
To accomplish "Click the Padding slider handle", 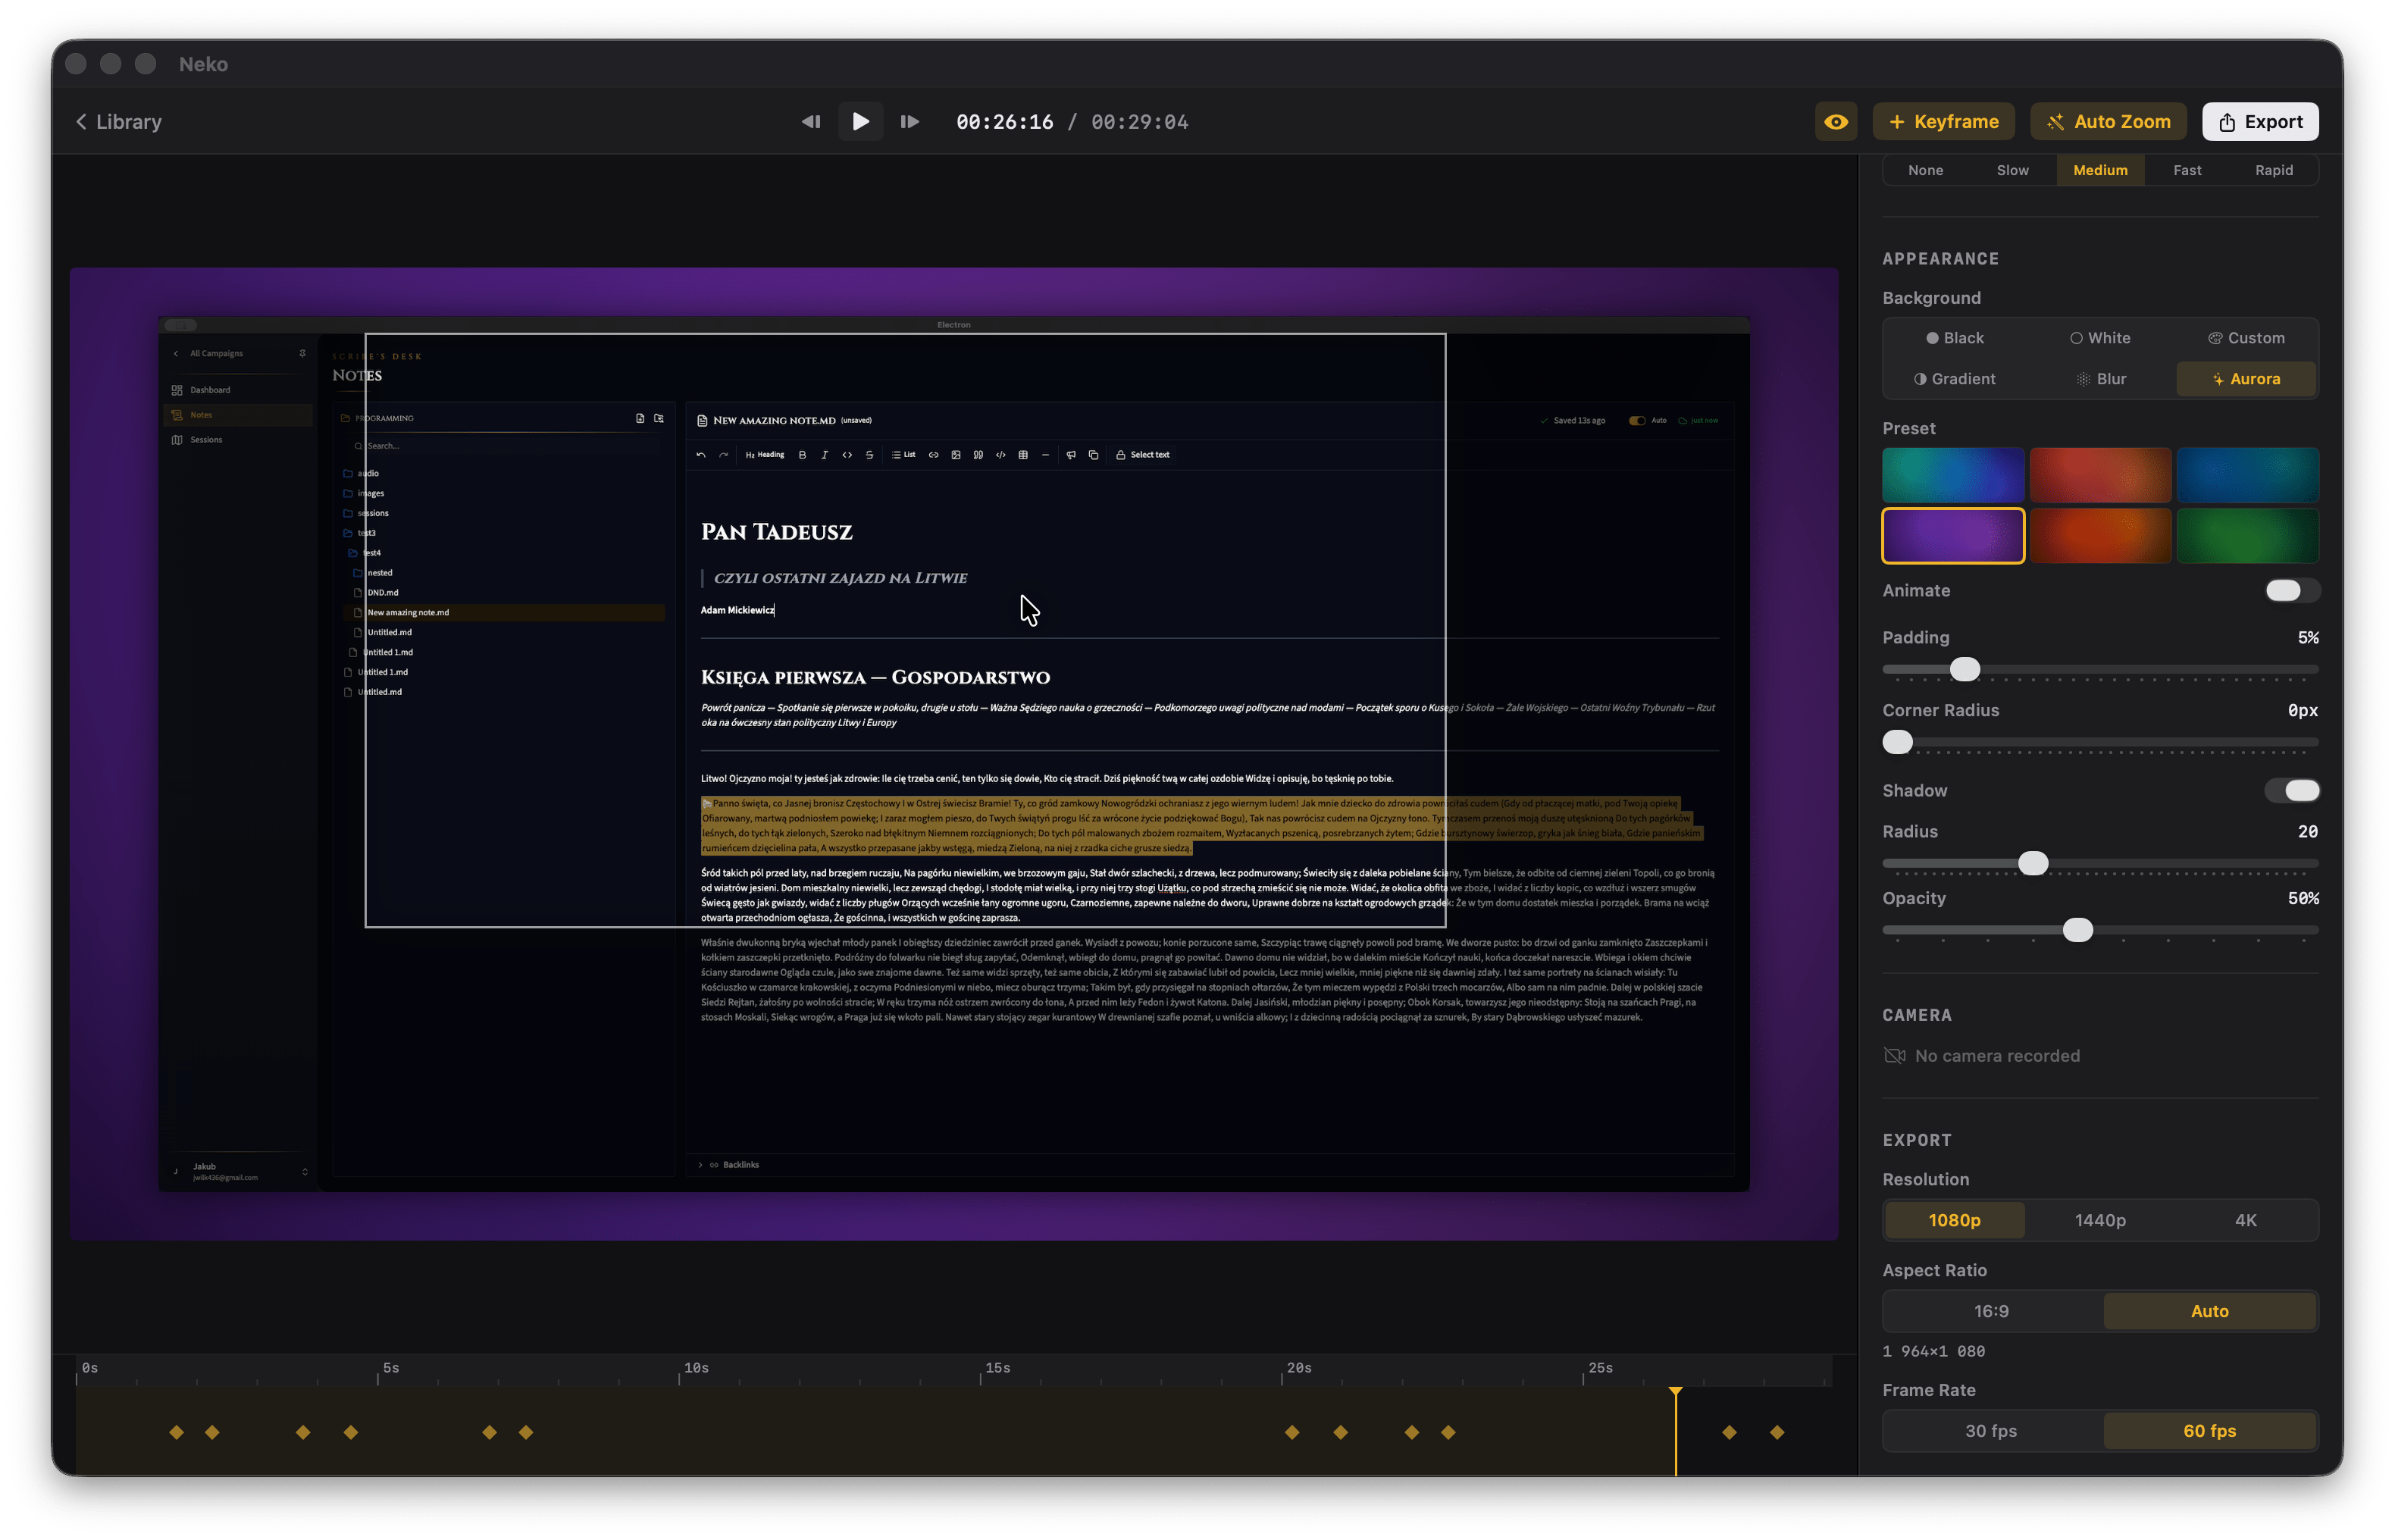I will (x=1965, y=669).
